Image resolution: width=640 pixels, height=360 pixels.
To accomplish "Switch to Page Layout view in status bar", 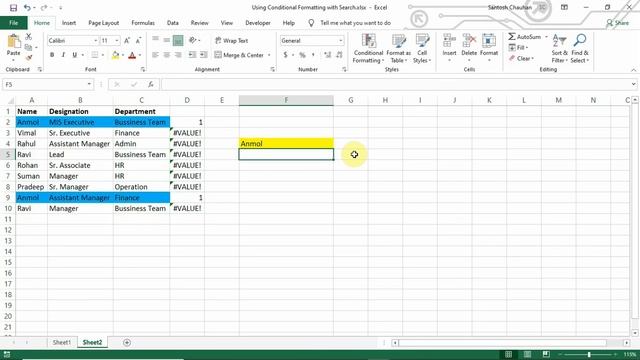I will 527,354.
